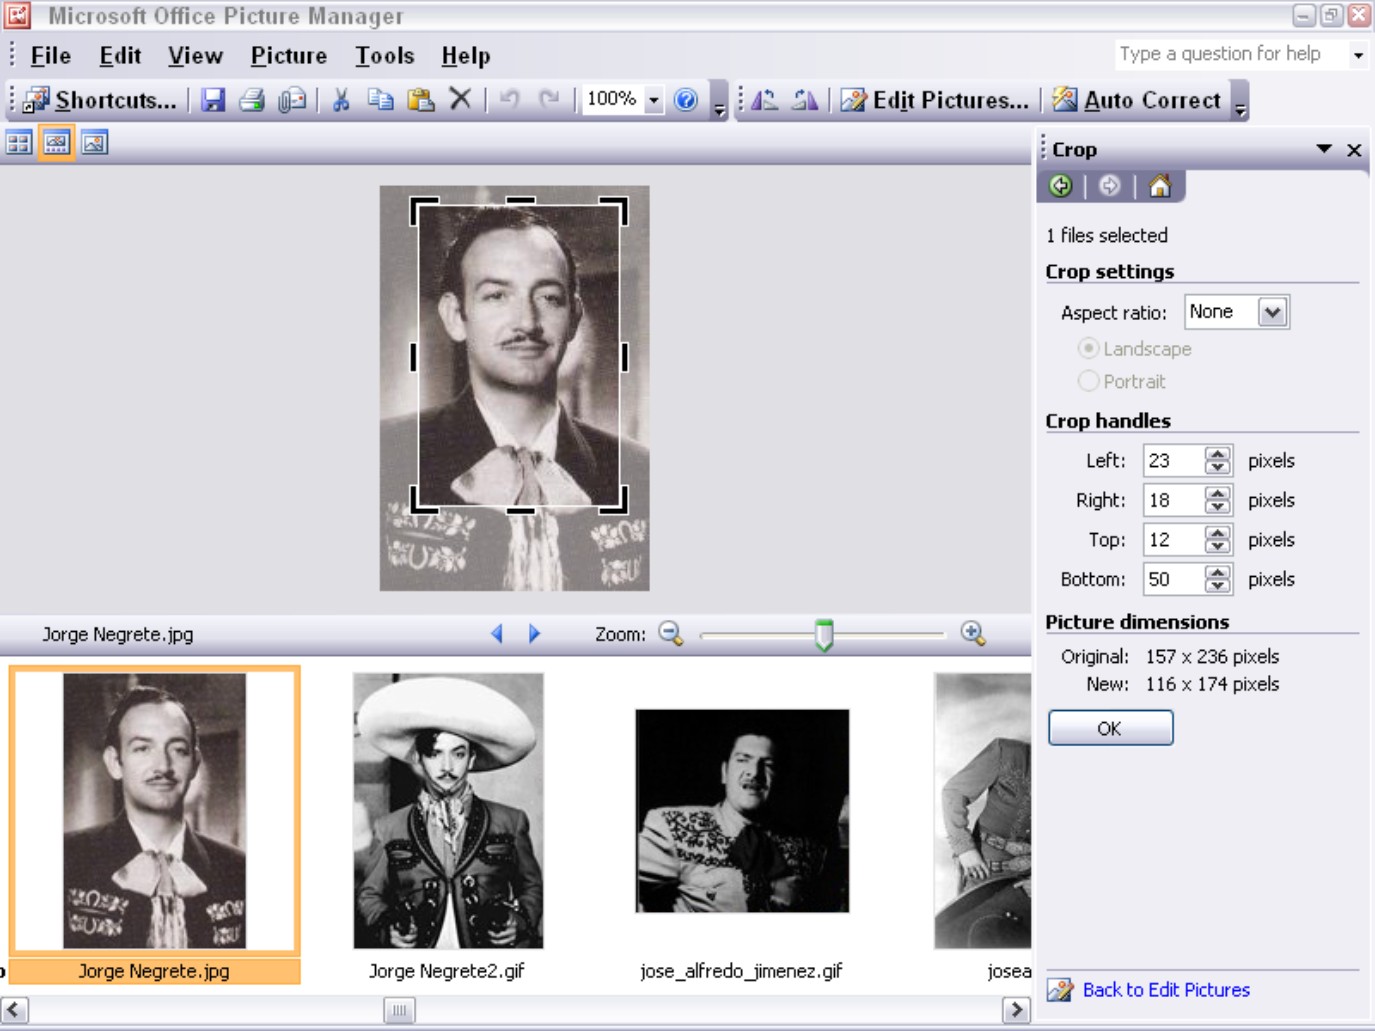The image size is (1375, 1031).
Task: Click the Zoom slider handle
Action: (824, 635)
